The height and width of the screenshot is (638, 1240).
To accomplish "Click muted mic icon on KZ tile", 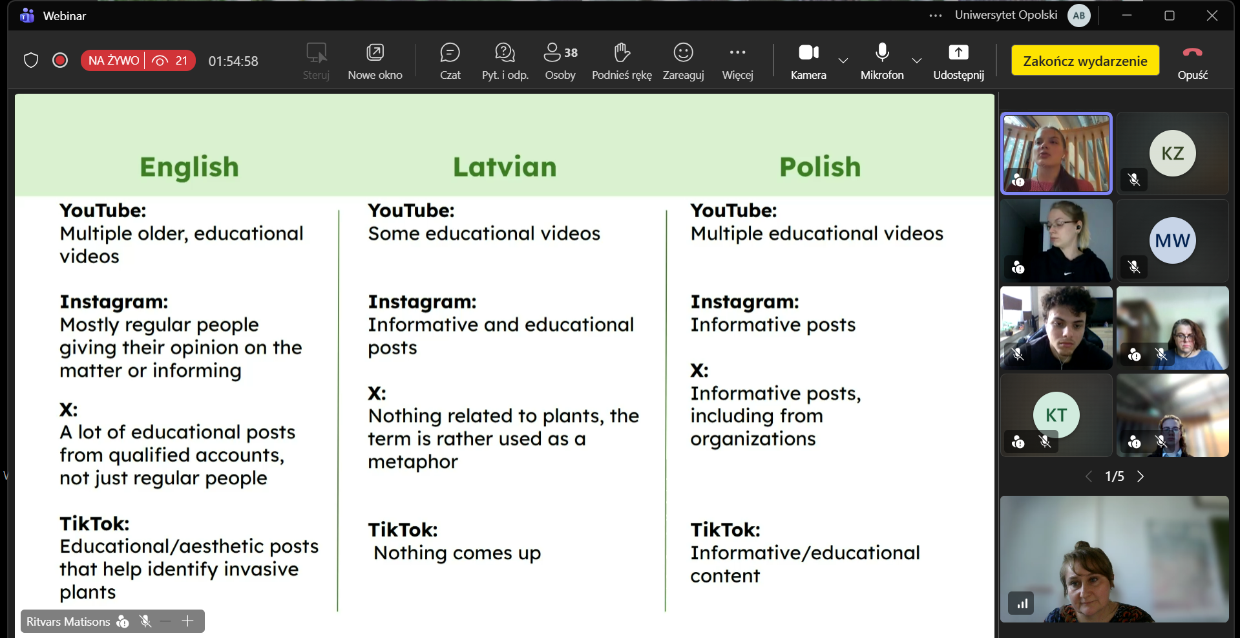I will coord(1134,180).
